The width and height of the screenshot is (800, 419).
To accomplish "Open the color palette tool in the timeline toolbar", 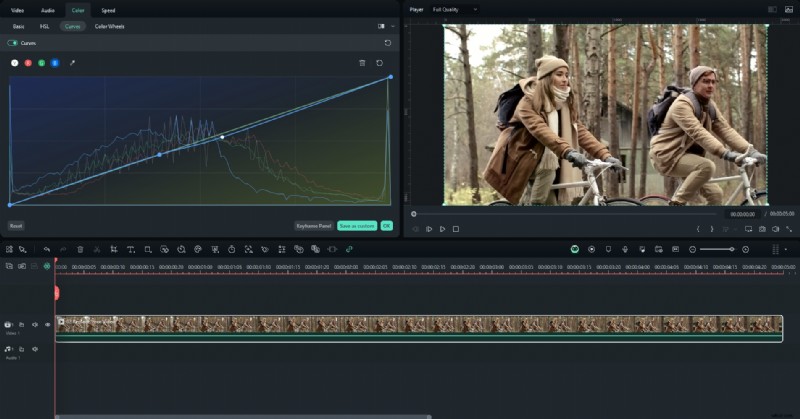I will point(198,249).
